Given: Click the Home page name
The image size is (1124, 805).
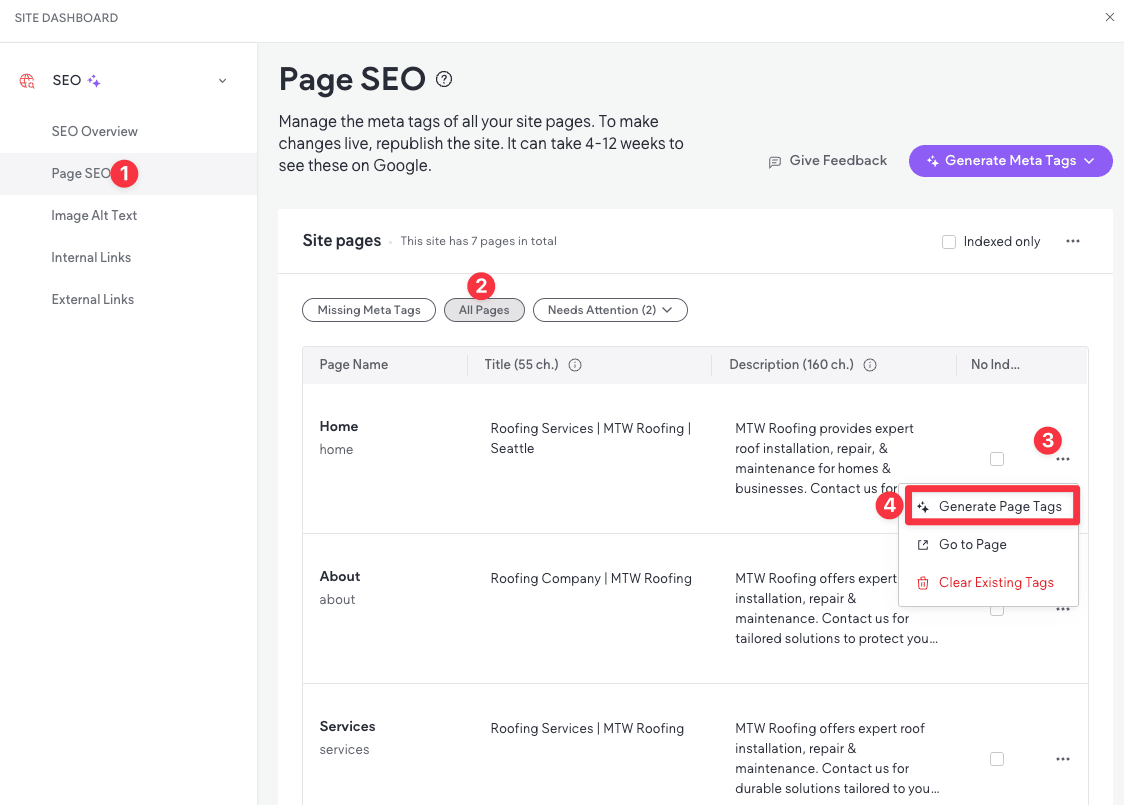Looking at the screenshot, I should click(x=338, y=427).
